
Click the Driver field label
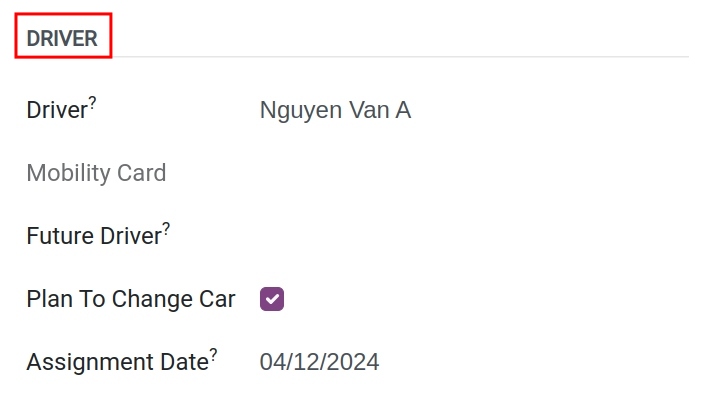(57, 110)
